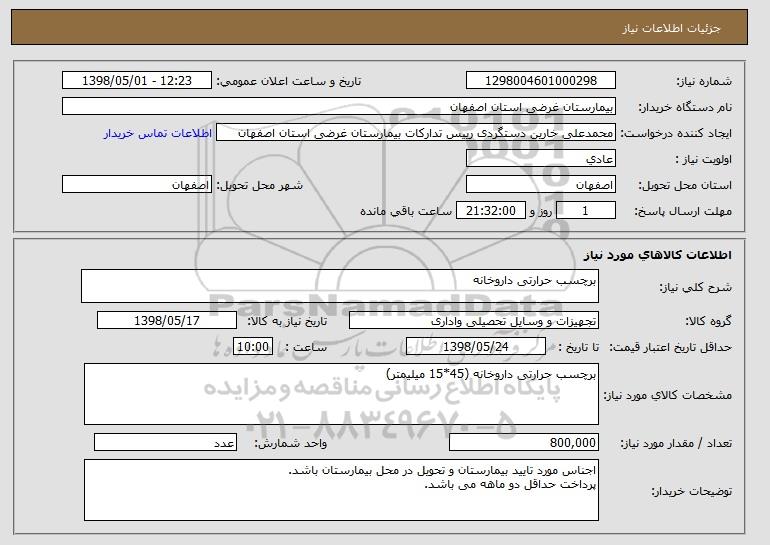Click the time field showing 10:00
Image resolution: width=770 pixels, height=545 pixels.
click(x=253, y=347)
